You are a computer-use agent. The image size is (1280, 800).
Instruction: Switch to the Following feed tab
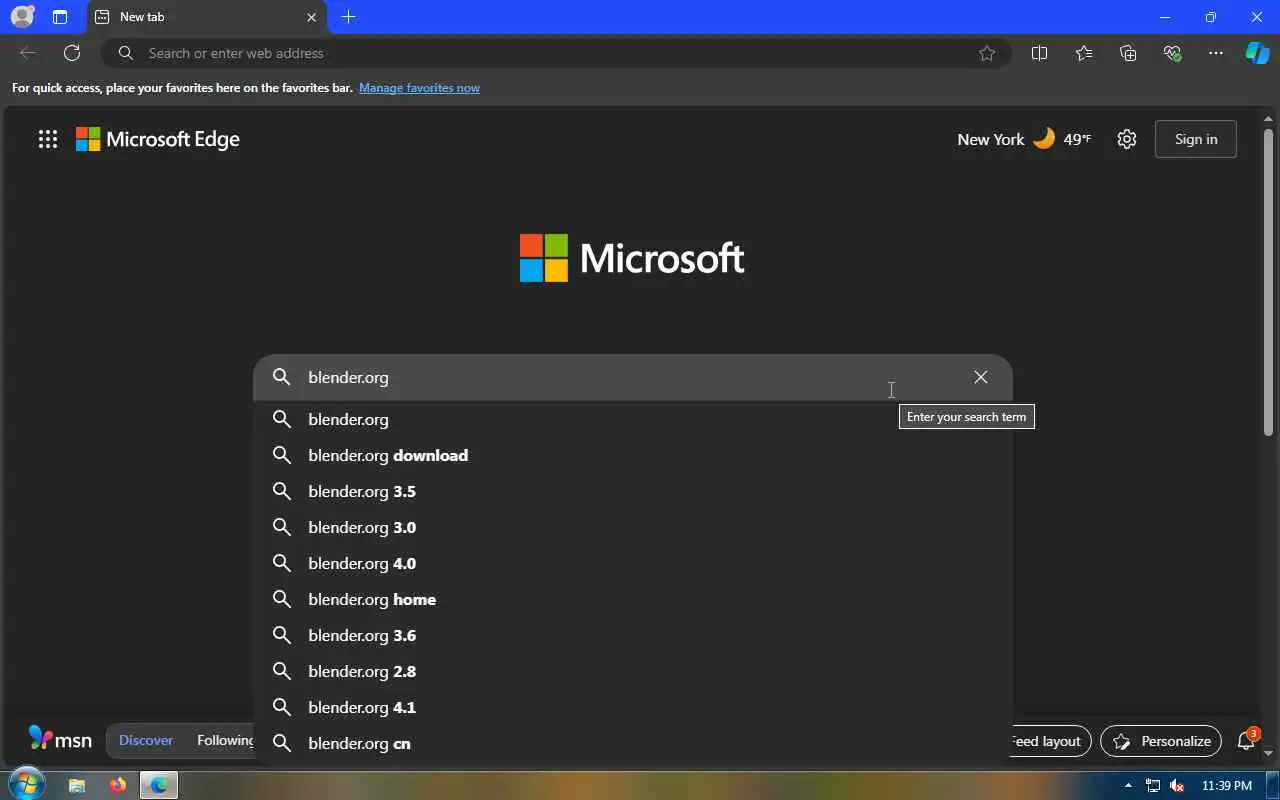225,740
